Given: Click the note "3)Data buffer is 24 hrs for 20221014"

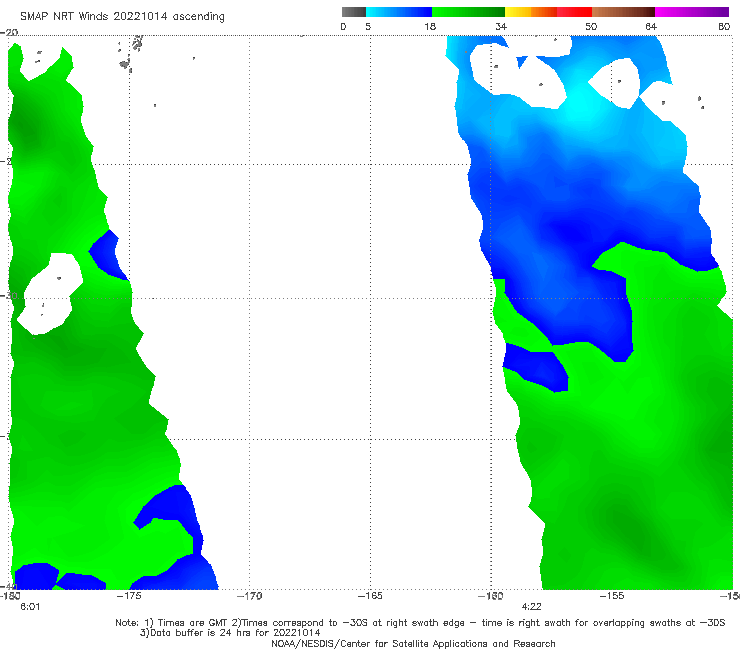Looking at the screenshot, I should (x=230, y=633).
